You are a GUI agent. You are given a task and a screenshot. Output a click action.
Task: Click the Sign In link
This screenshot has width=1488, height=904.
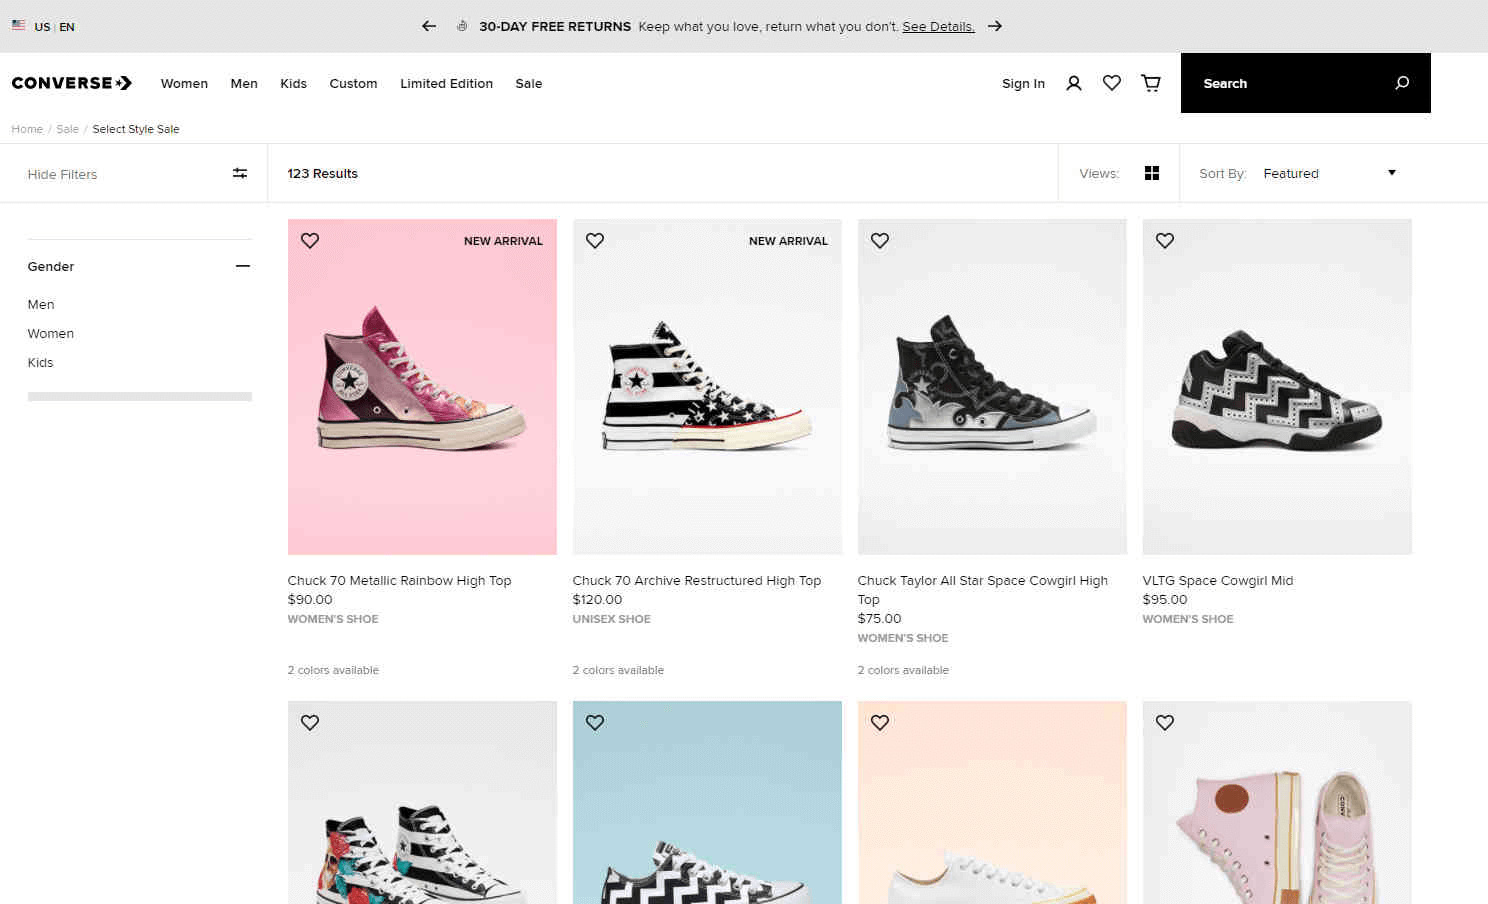coord(1023,84)
